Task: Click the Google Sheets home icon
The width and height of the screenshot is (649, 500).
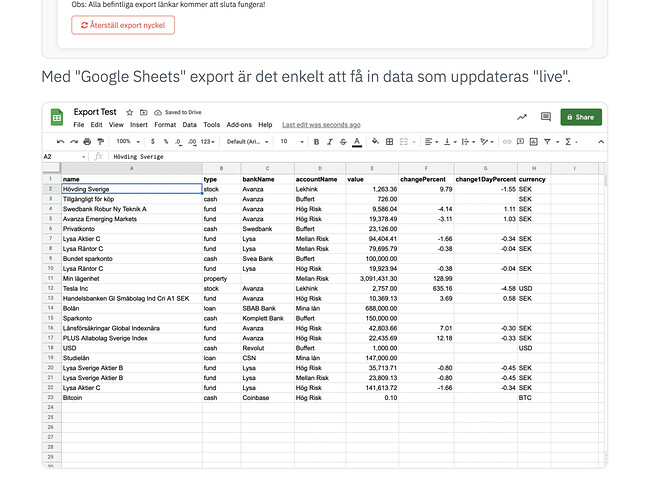Action: [x=57, y=117]
